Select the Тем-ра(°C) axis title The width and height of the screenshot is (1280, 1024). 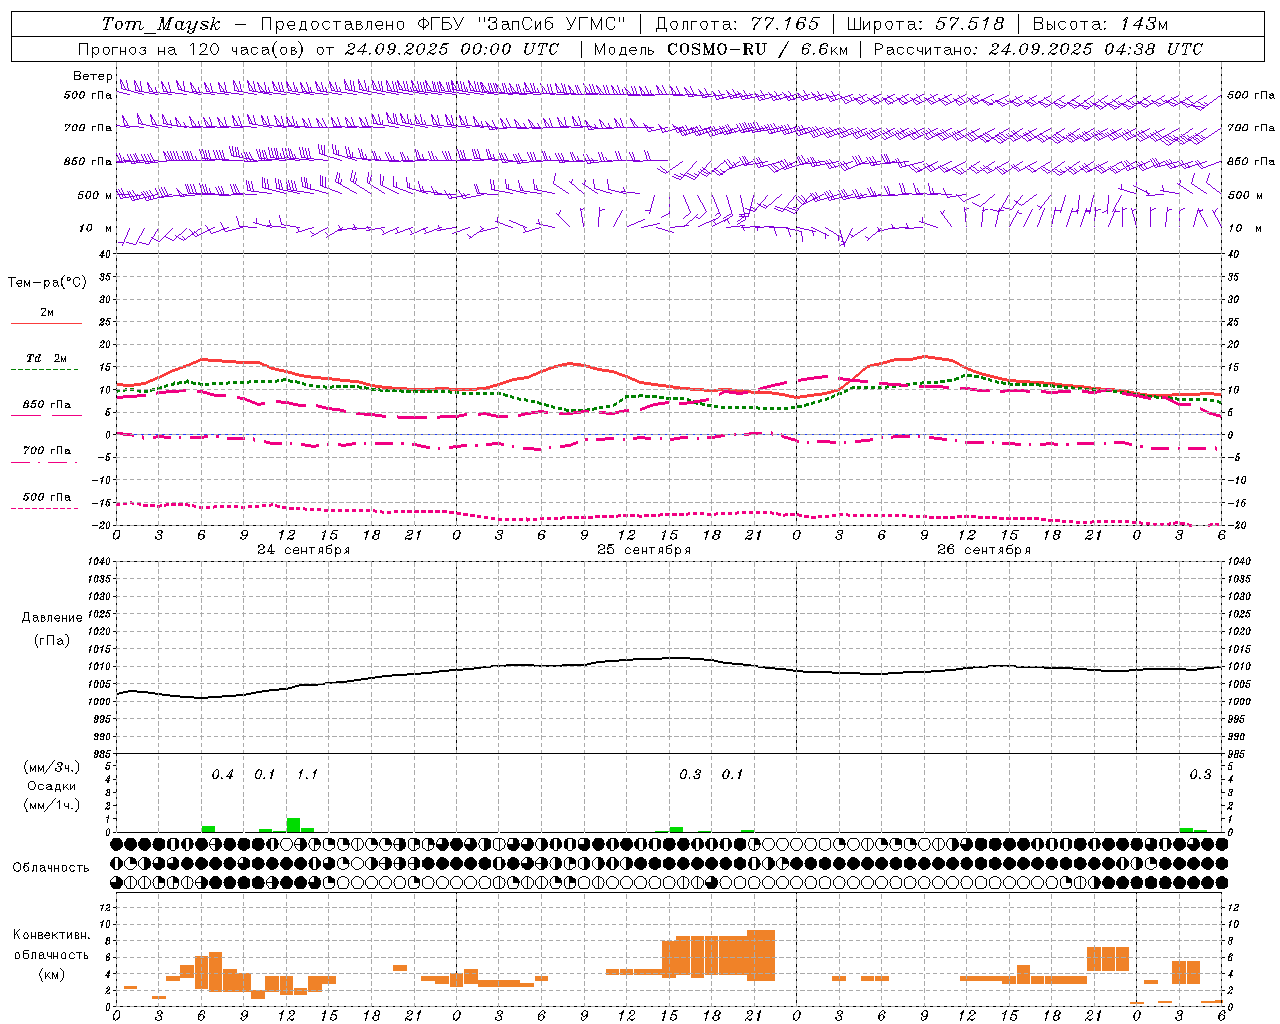pyautogui.click(x=47, y=283)
